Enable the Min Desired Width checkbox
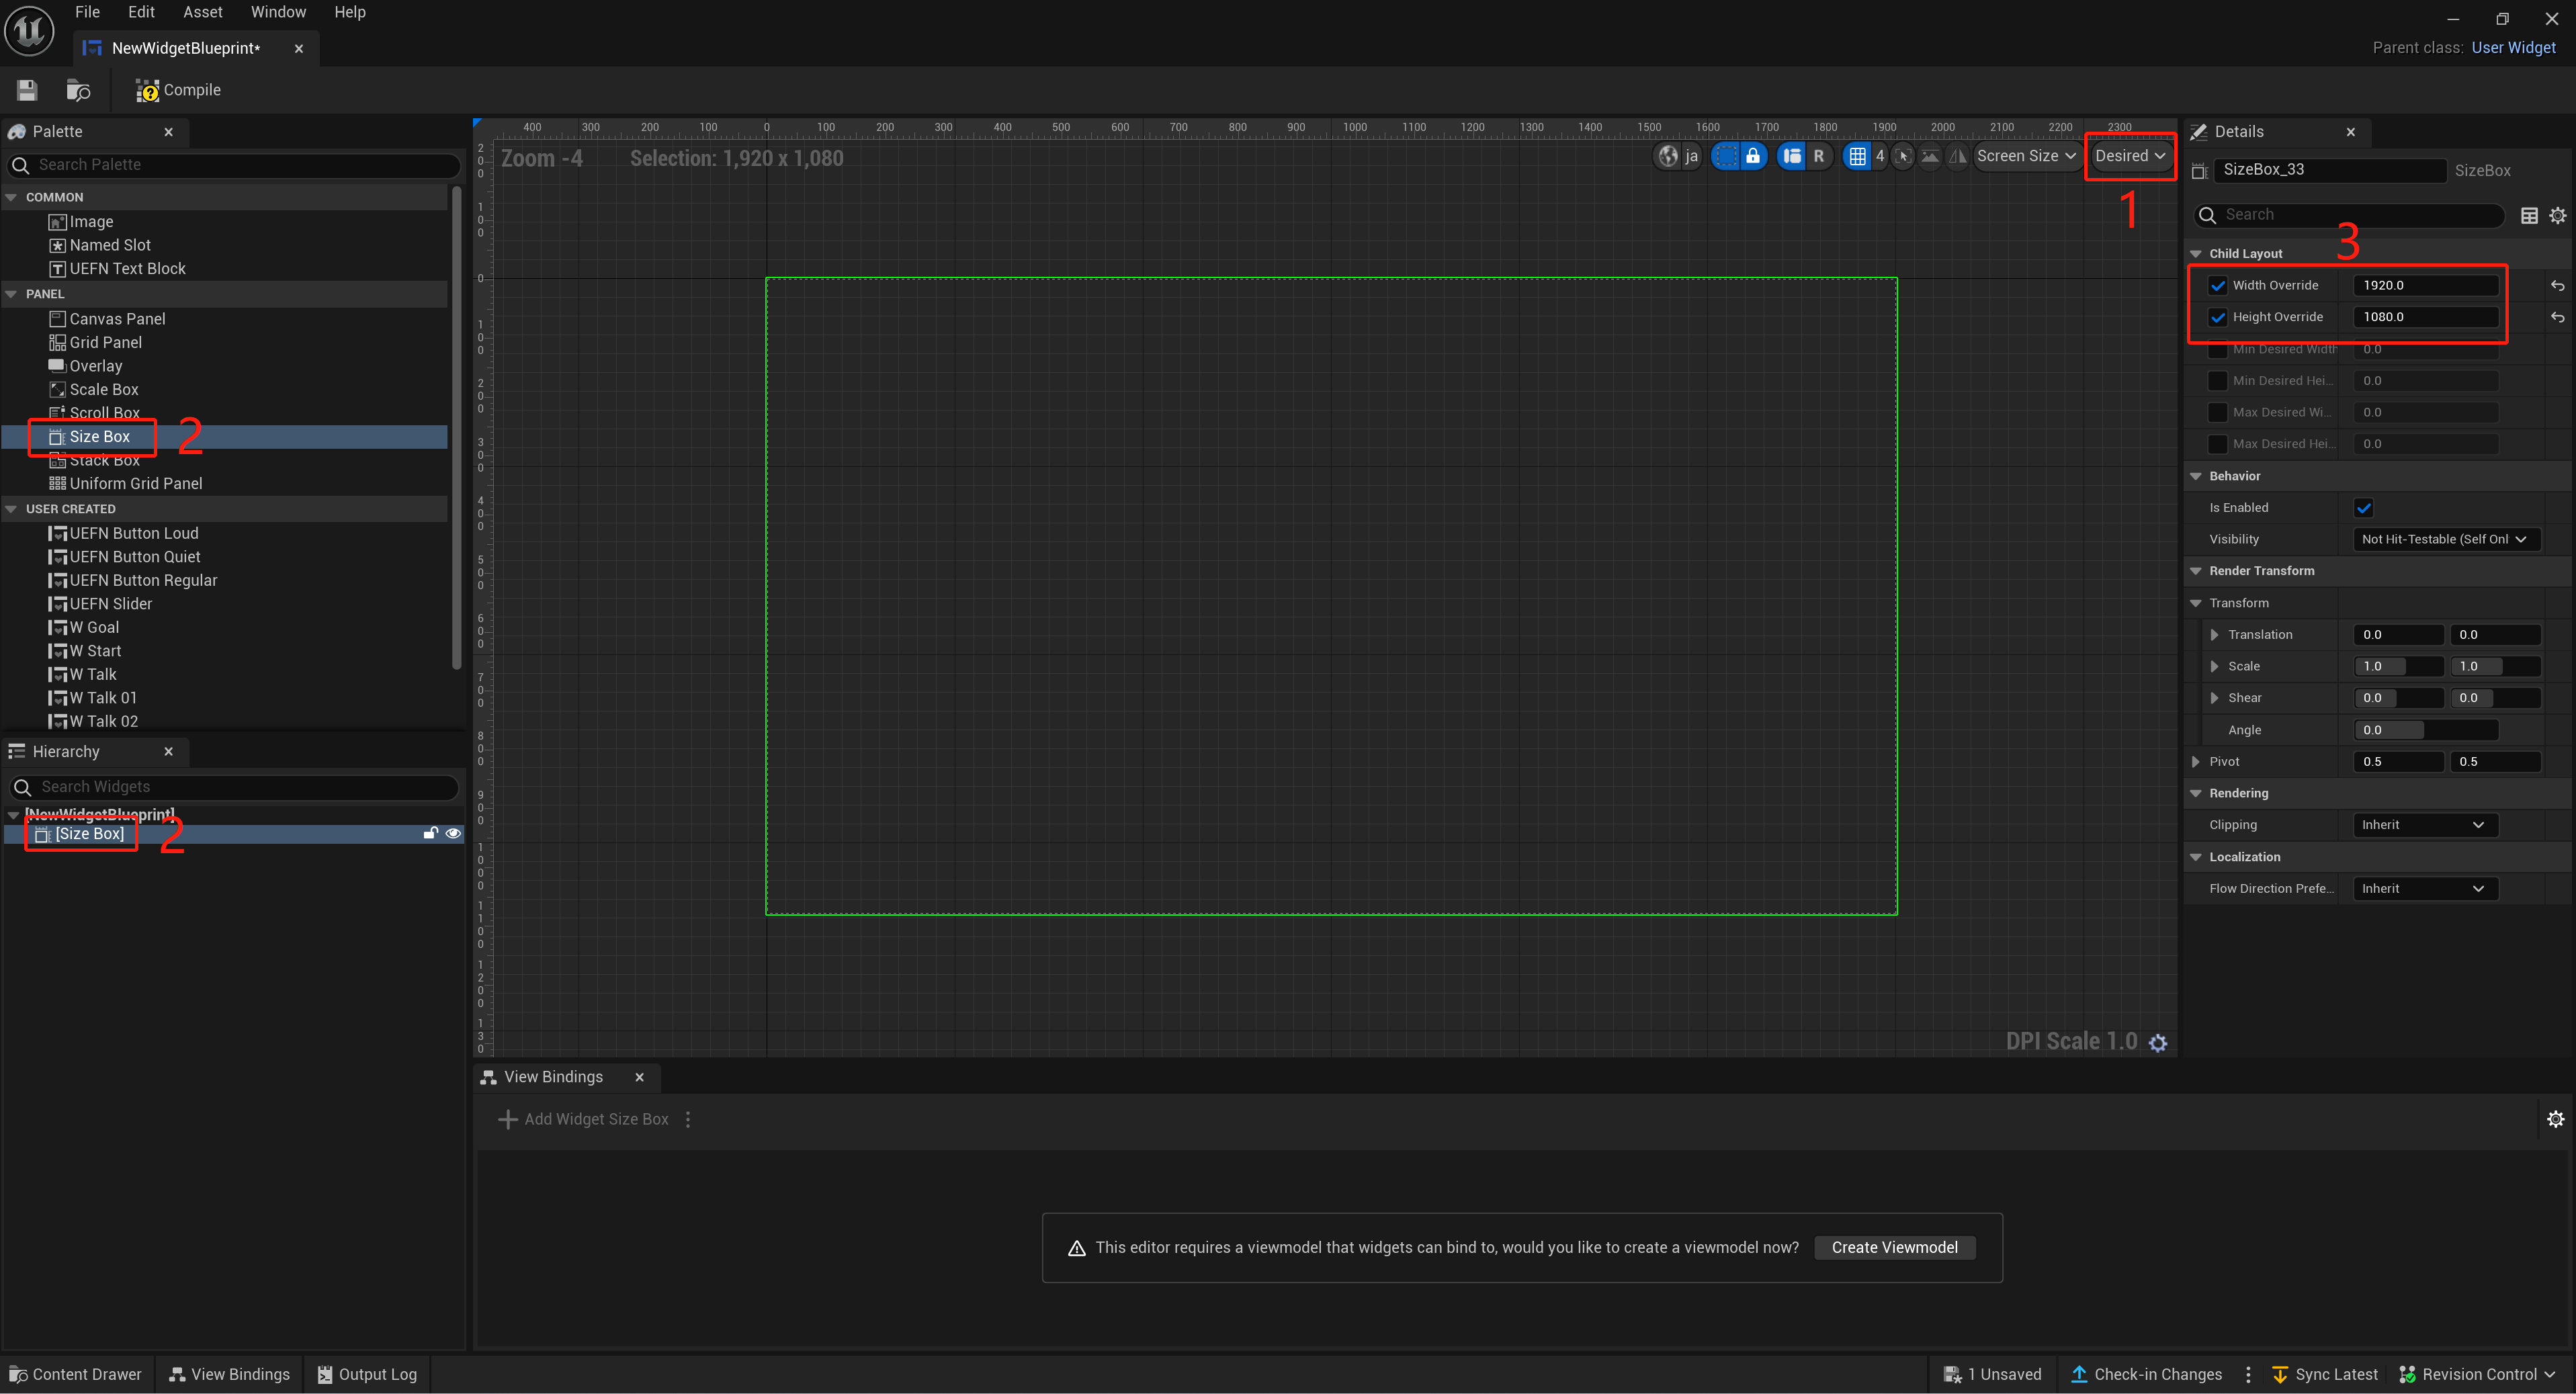 [2218, 349]
